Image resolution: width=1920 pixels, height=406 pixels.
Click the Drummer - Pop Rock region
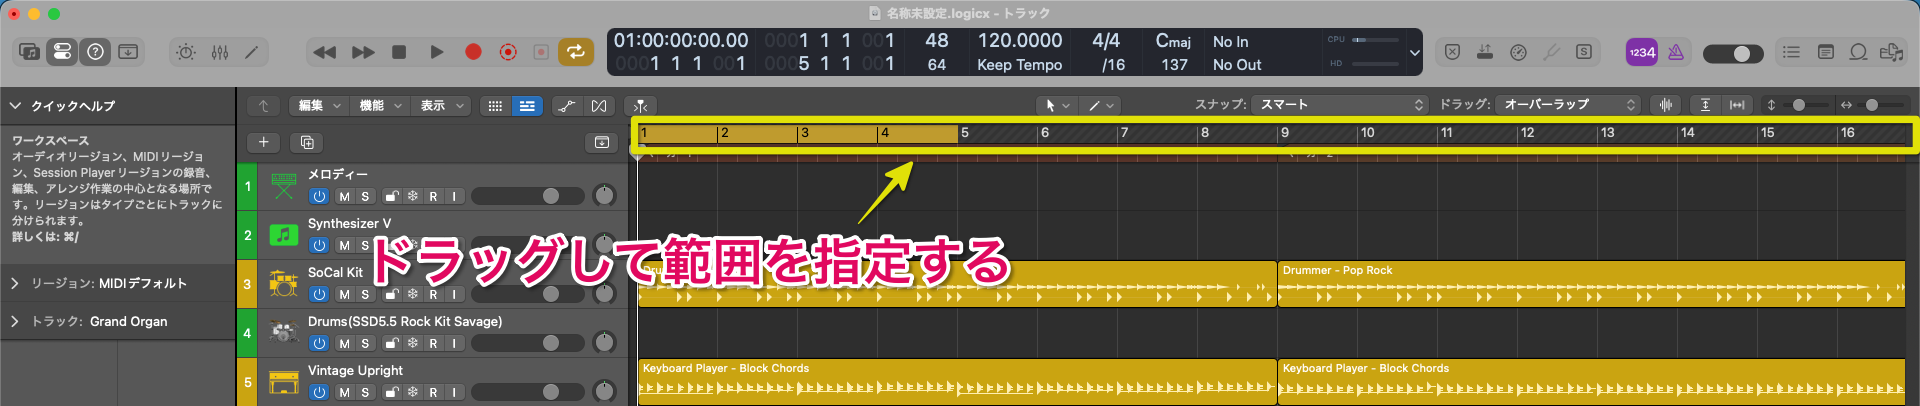pyautogui.click(x=1591, y=284)
